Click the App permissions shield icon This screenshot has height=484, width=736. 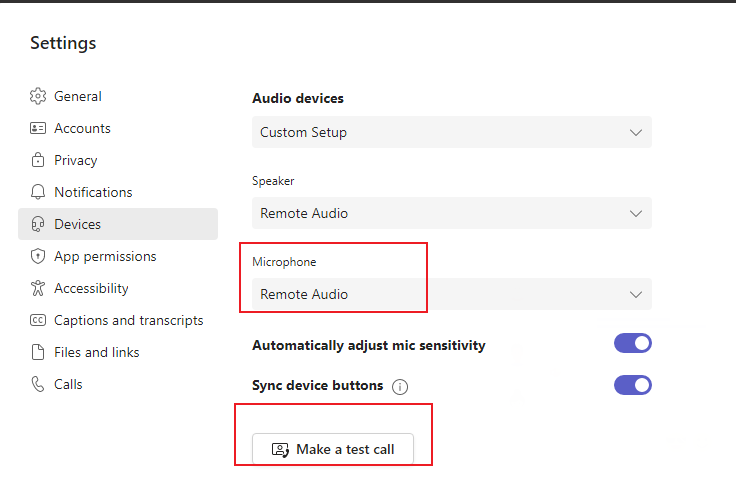point(38,256)
